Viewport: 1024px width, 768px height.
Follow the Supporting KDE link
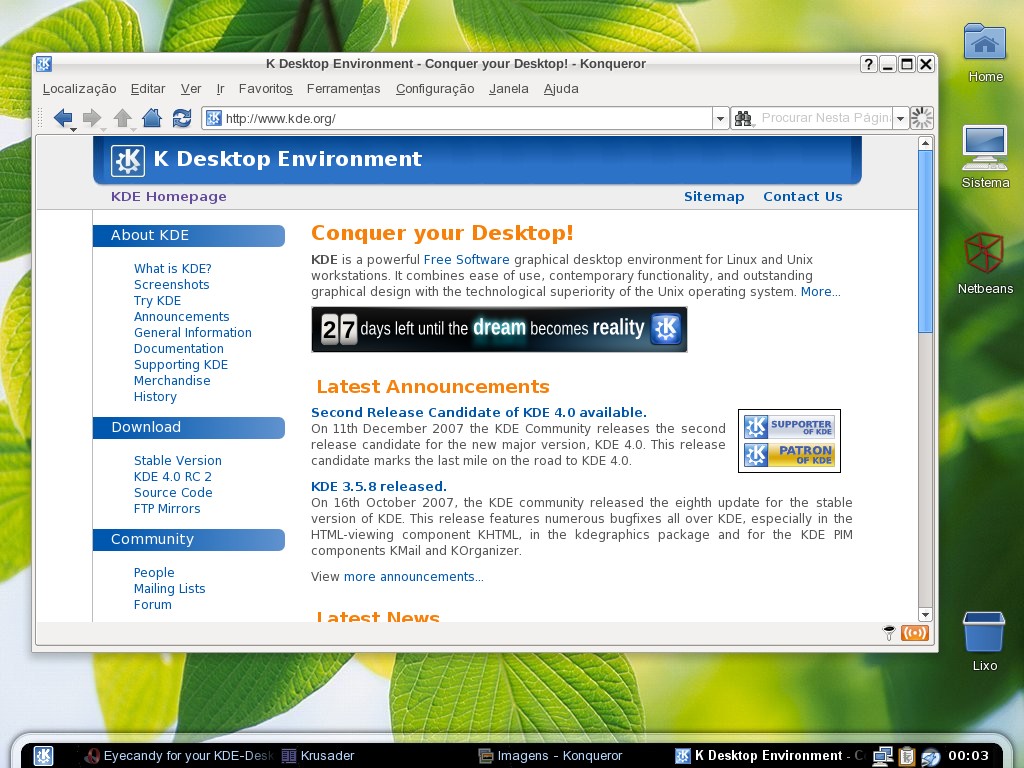click(181, 364)
